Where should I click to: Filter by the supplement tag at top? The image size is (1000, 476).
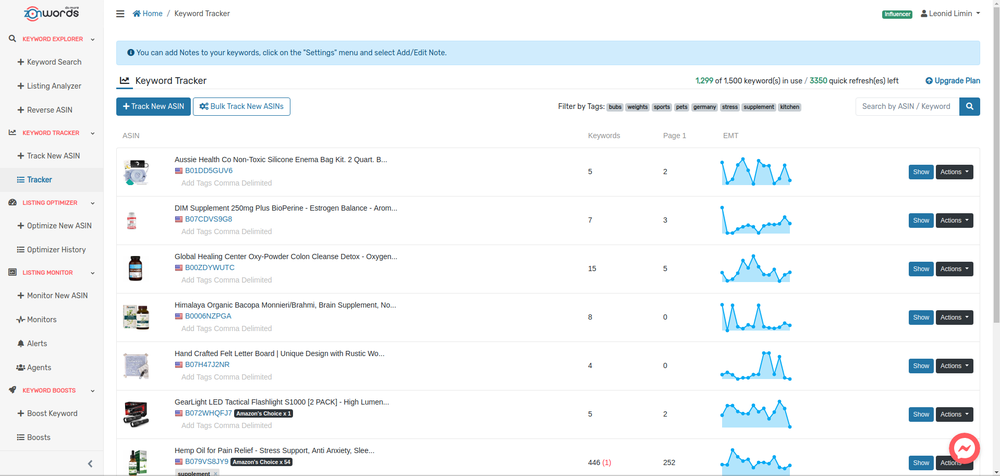(x=759, y=107)
